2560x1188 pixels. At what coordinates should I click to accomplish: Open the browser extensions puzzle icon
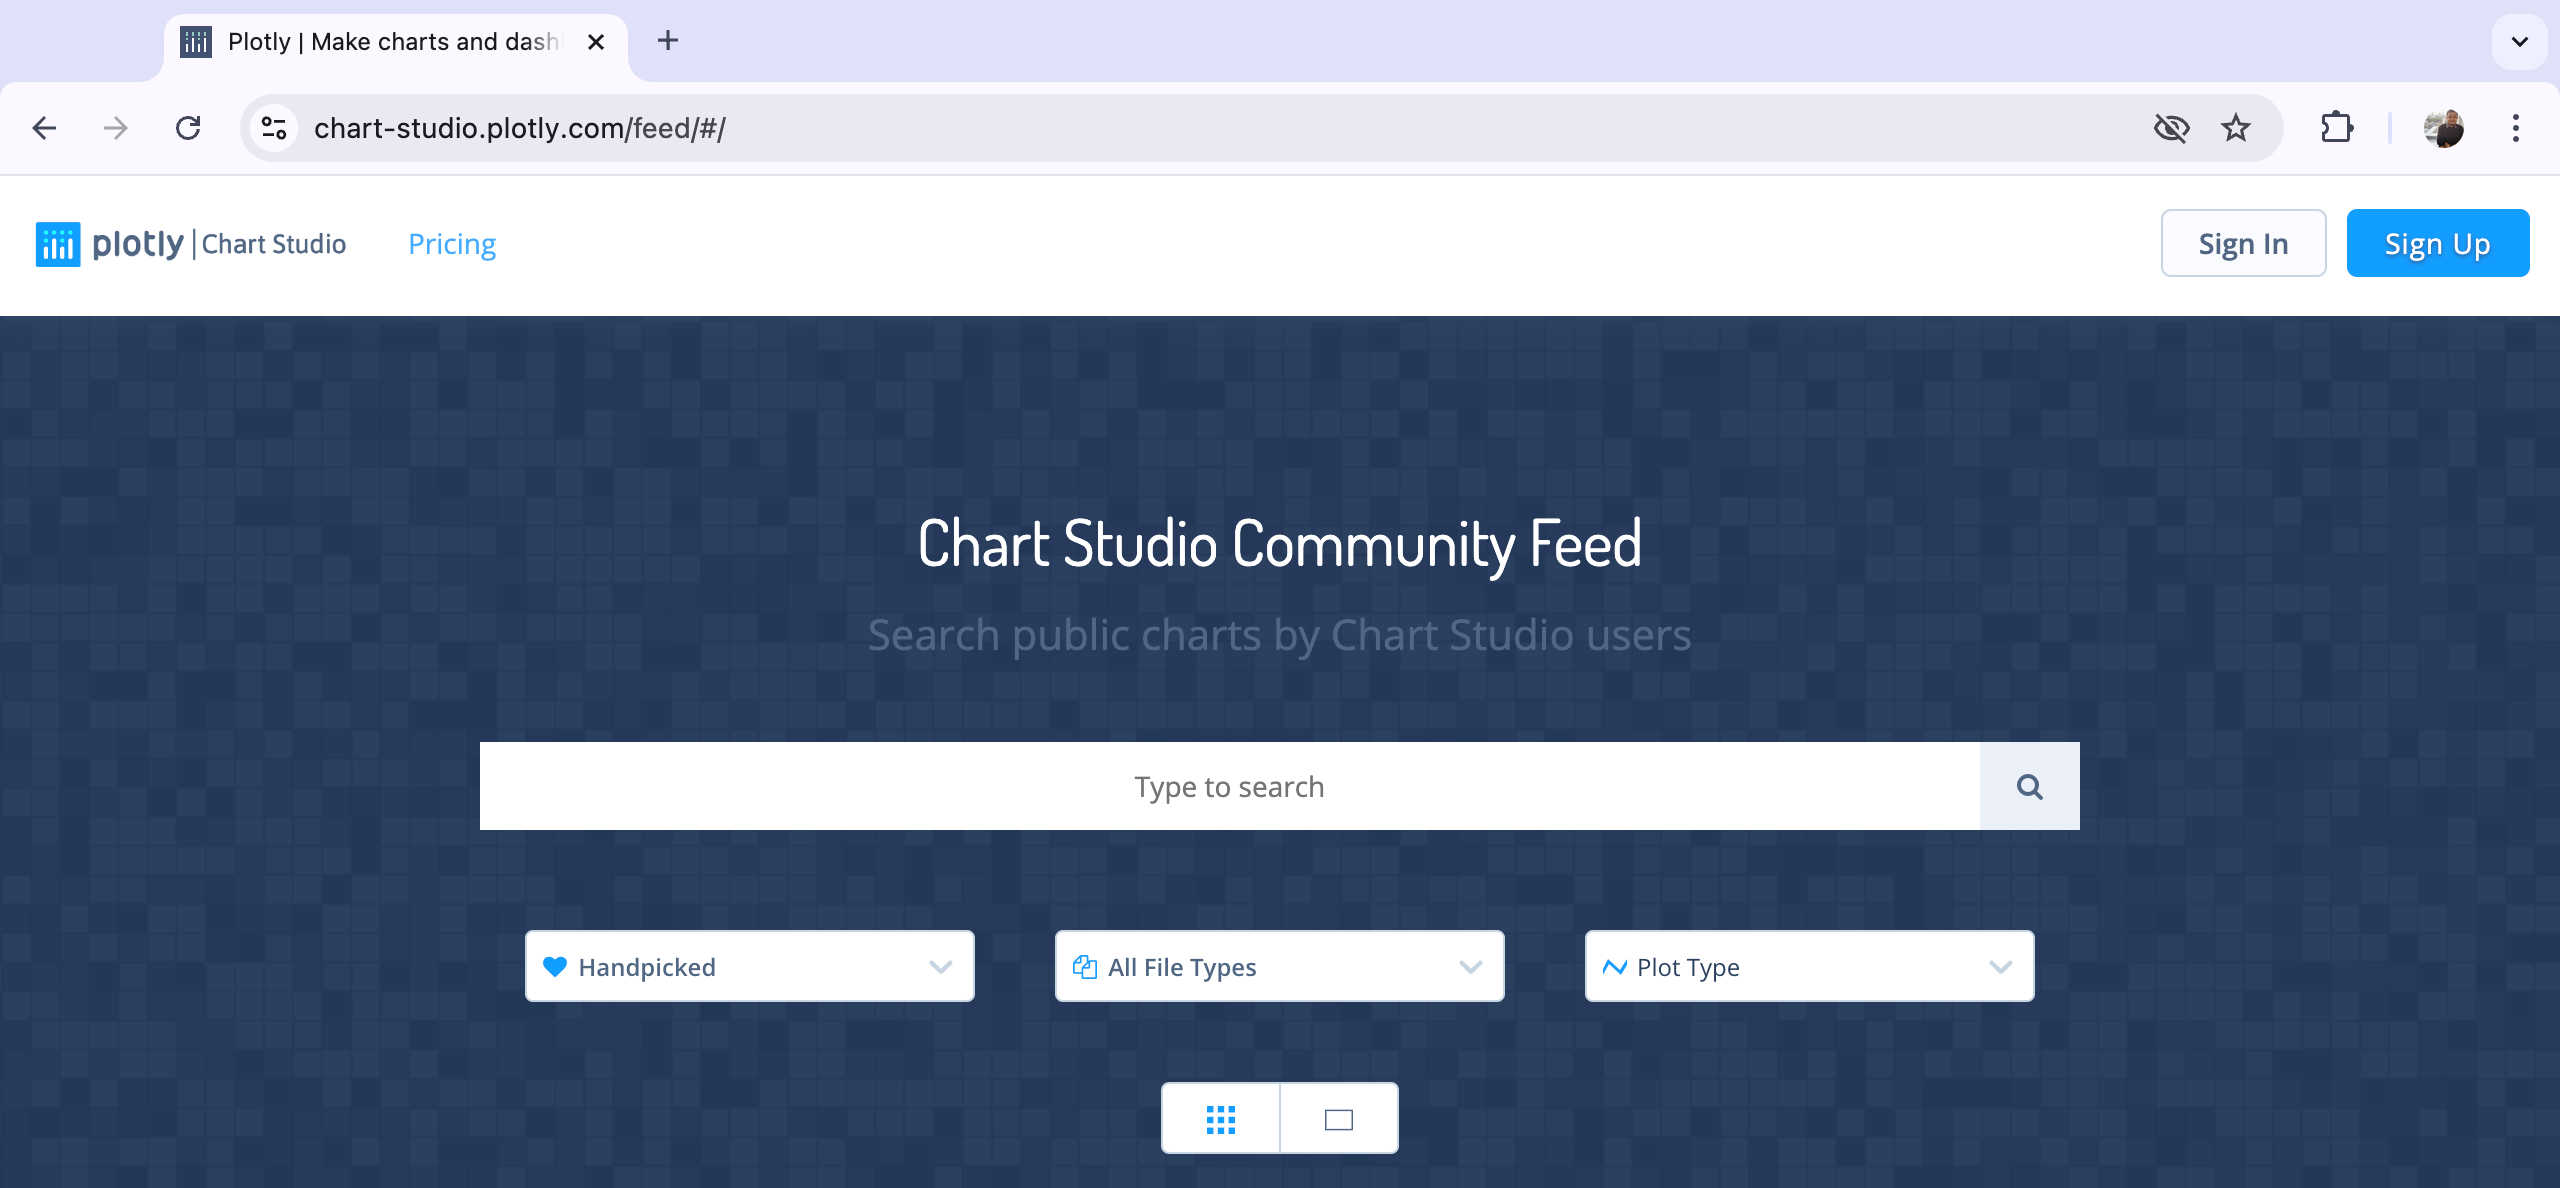click(2336, 128)
